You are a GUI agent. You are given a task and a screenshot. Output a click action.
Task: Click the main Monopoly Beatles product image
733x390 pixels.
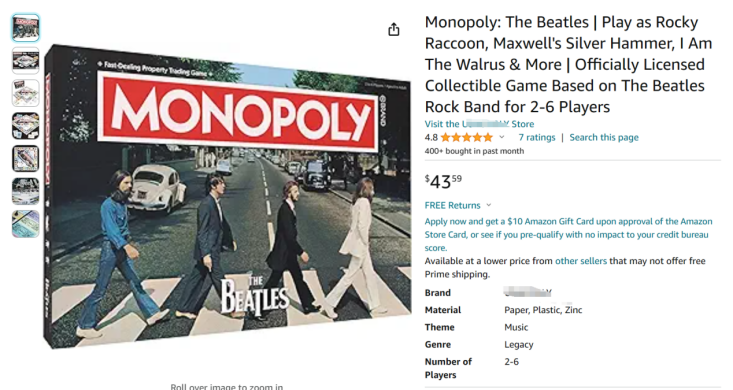[x=228, y=196]
